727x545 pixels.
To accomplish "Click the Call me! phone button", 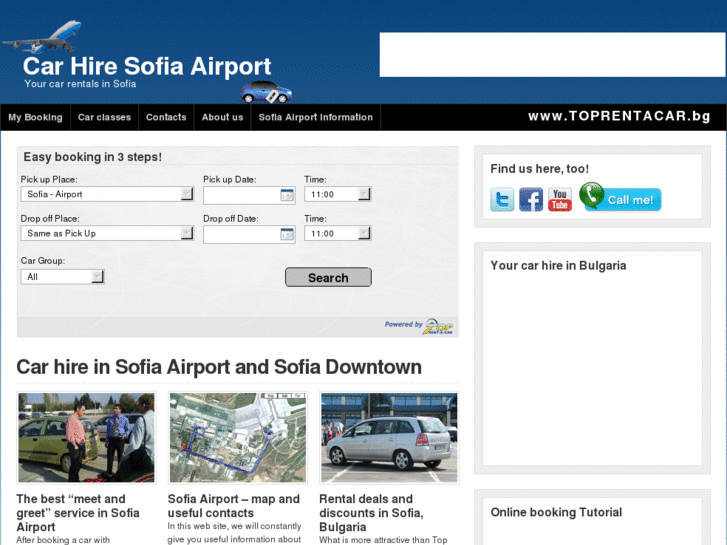I will coord(620,197).
